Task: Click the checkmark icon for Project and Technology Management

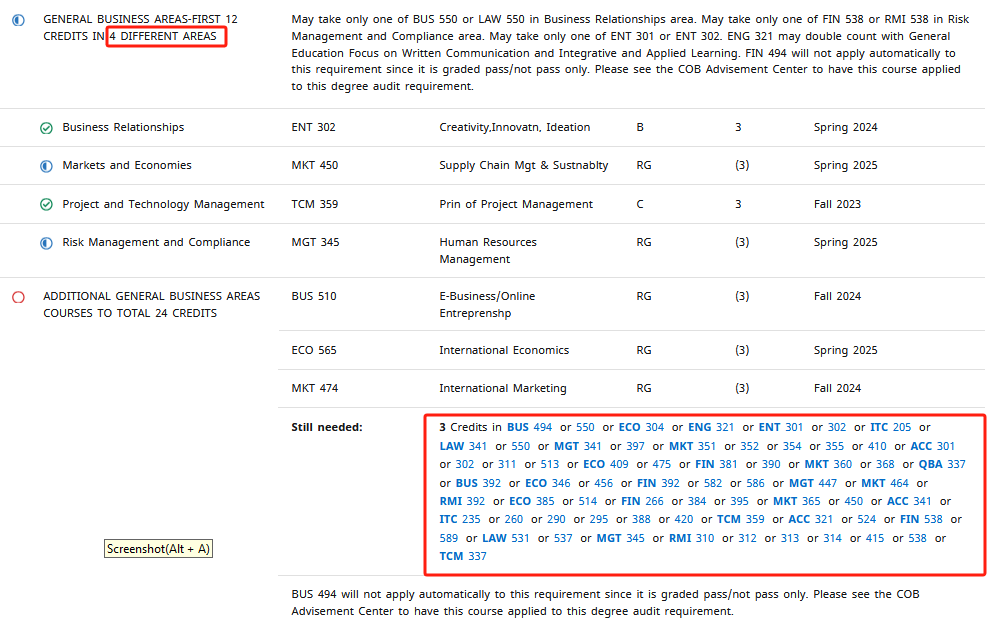Action: pos(46,205)
